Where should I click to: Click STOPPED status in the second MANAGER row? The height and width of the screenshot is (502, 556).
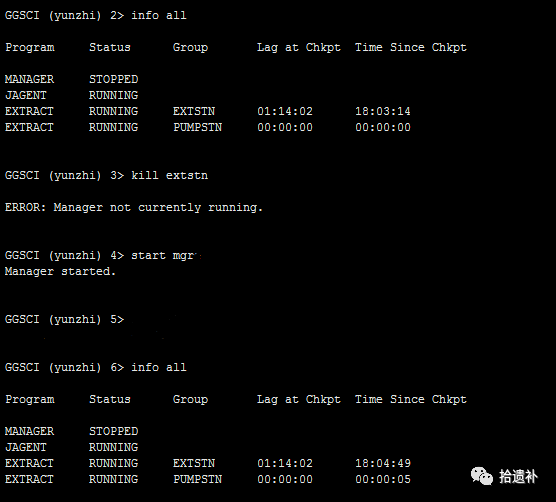(113, 431)
